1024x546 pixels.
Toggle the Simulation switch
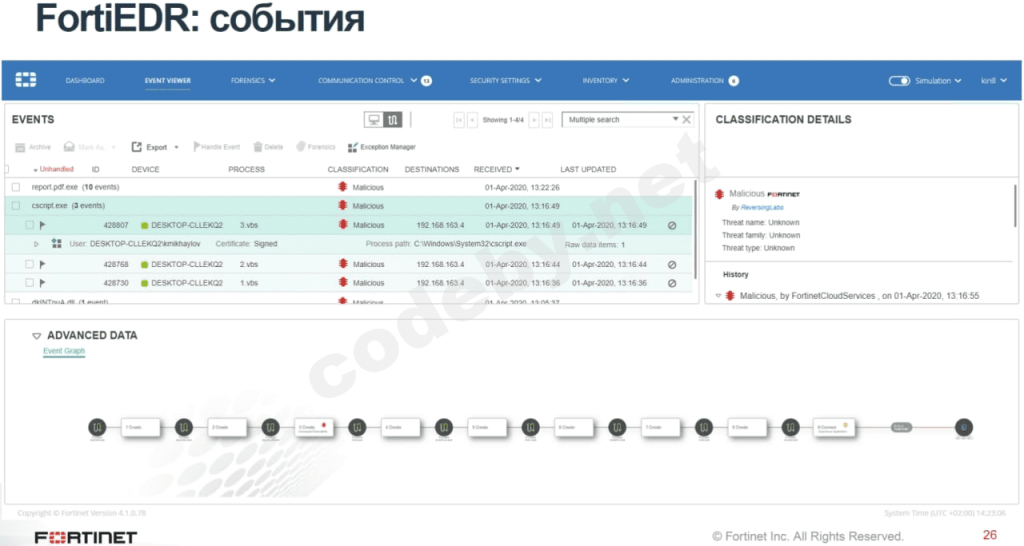coord(899,81)
